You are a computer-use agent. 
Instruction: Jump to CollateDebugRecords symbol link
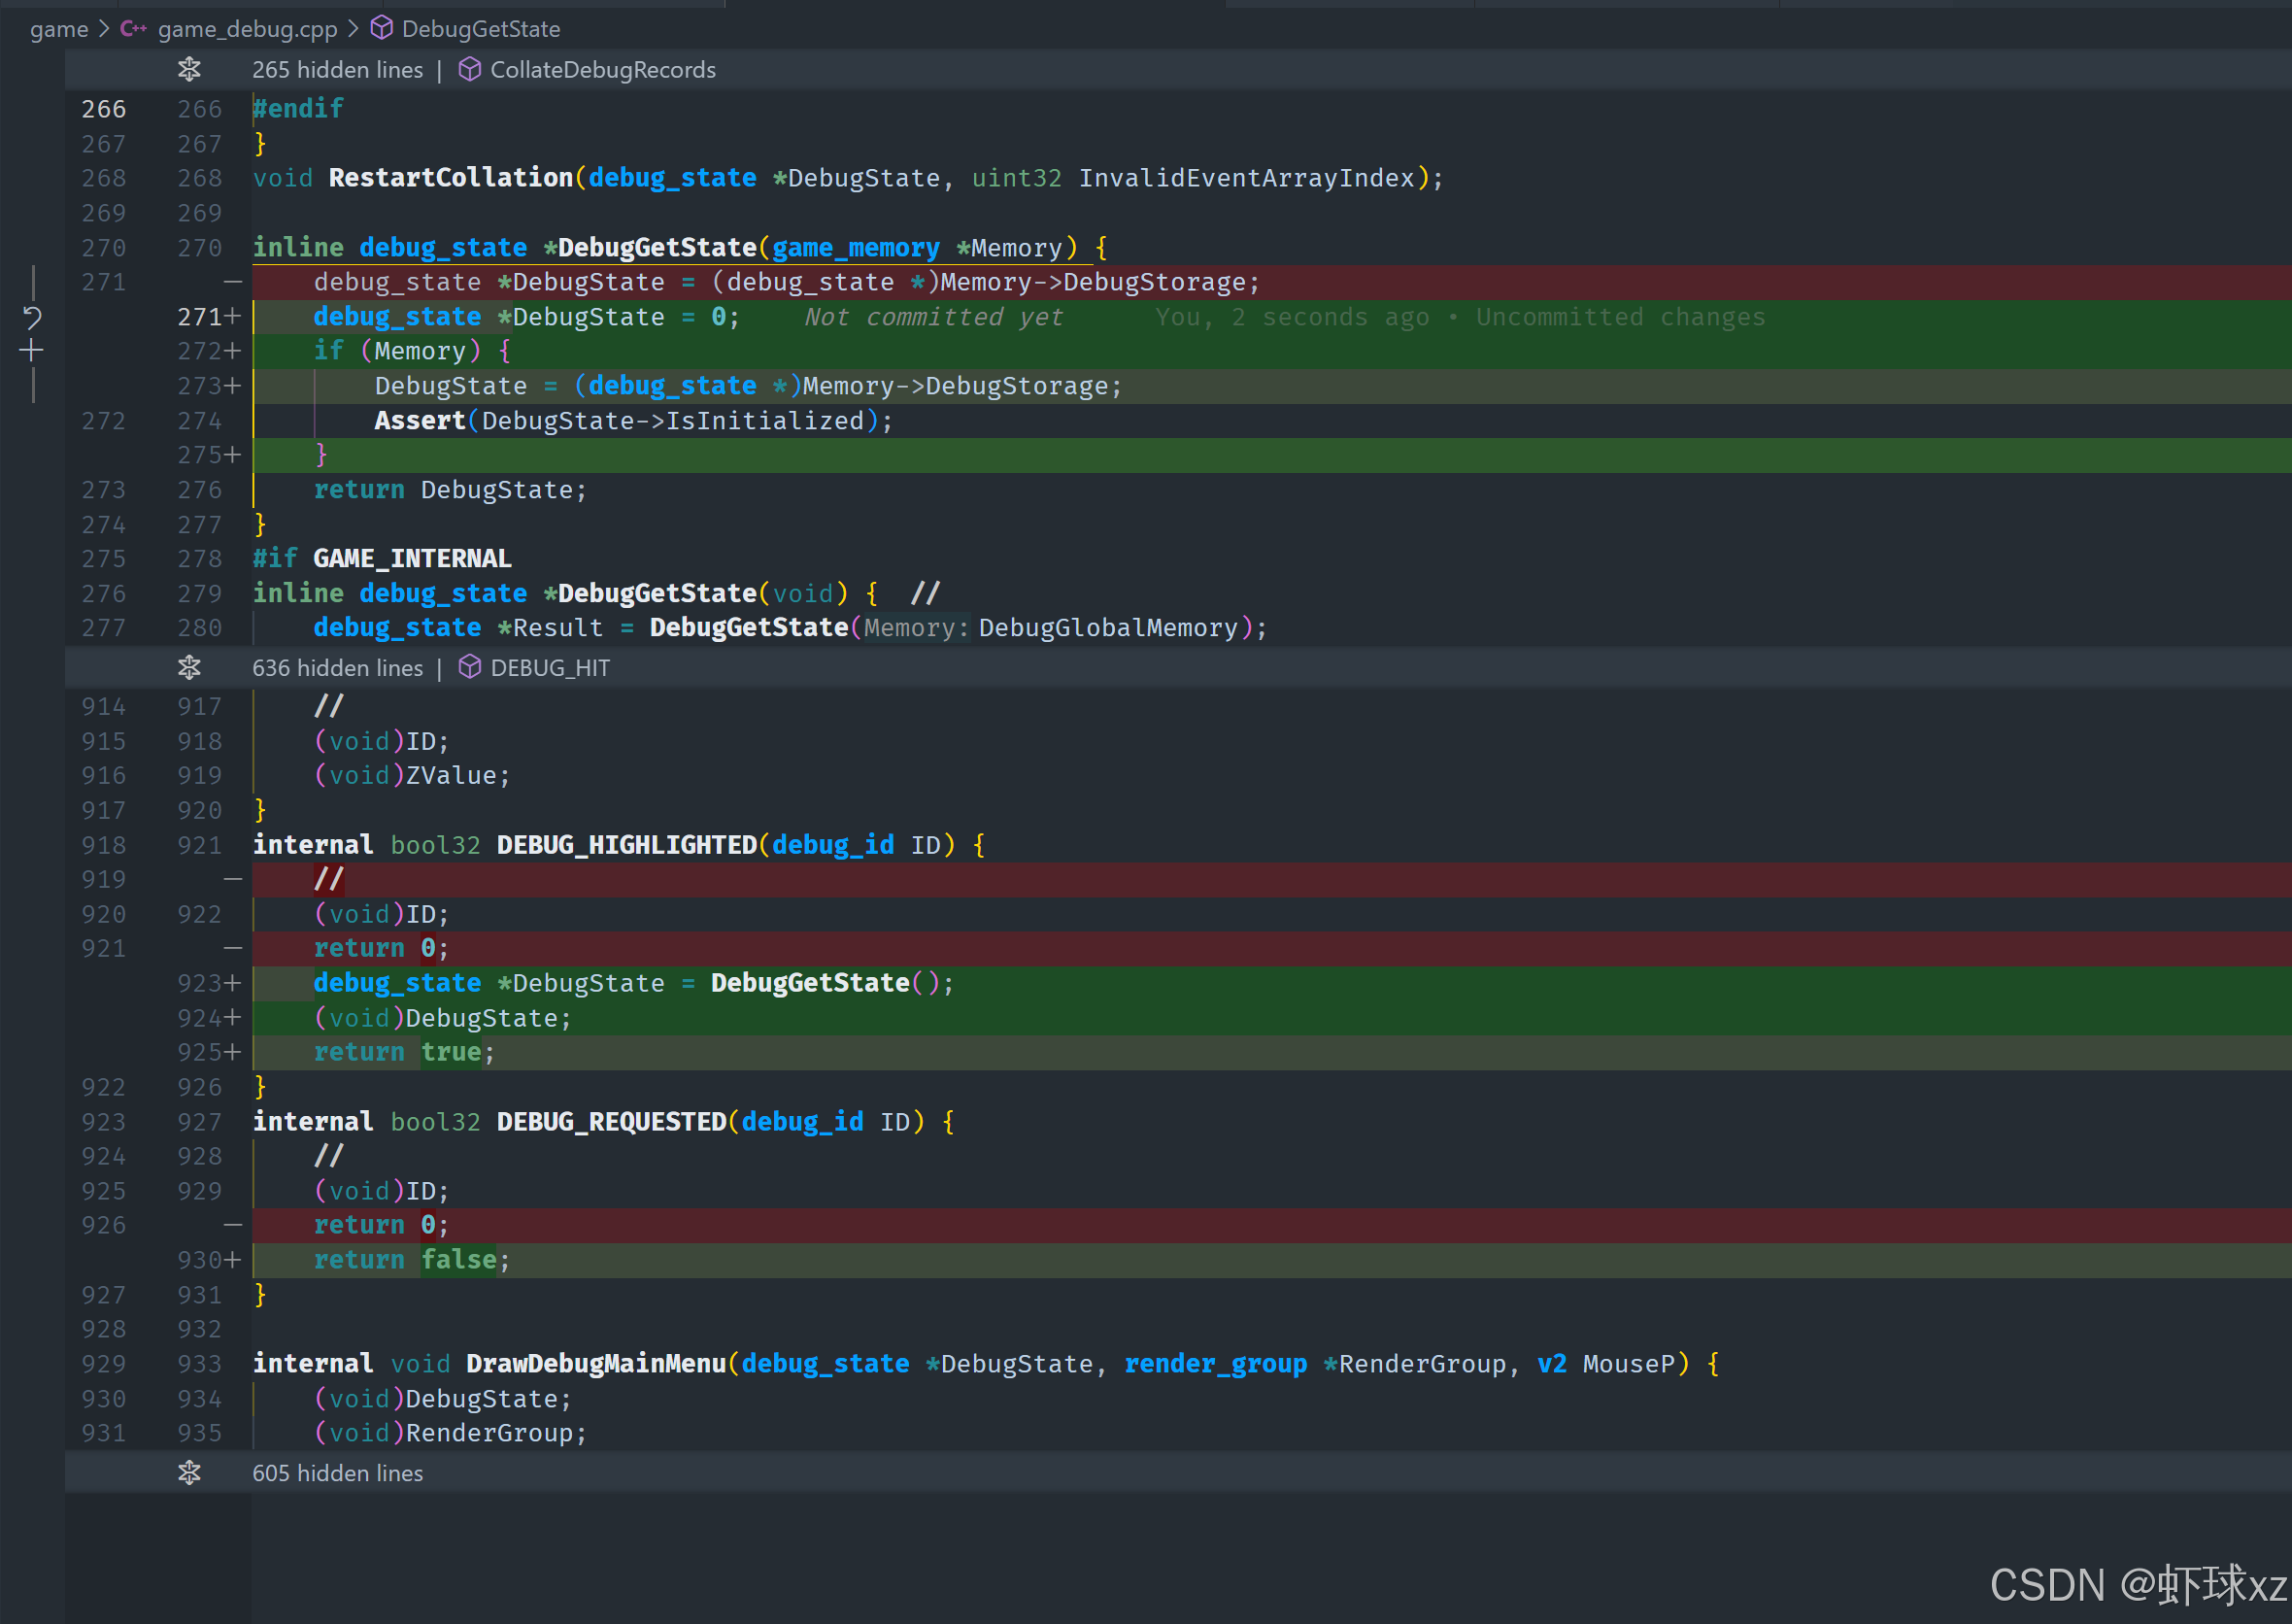tap(602, 70)
